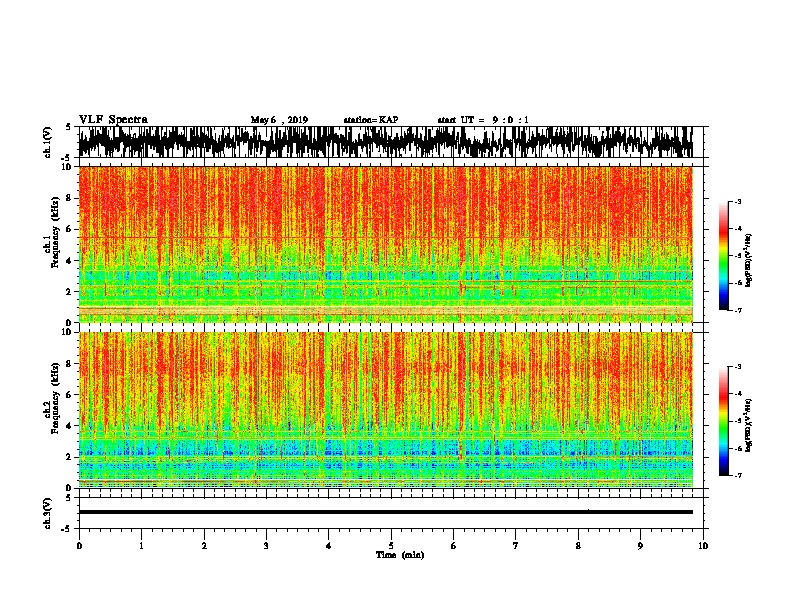Click the ch.2 colorbar "log(PSD)" units label

coord(749,425)
